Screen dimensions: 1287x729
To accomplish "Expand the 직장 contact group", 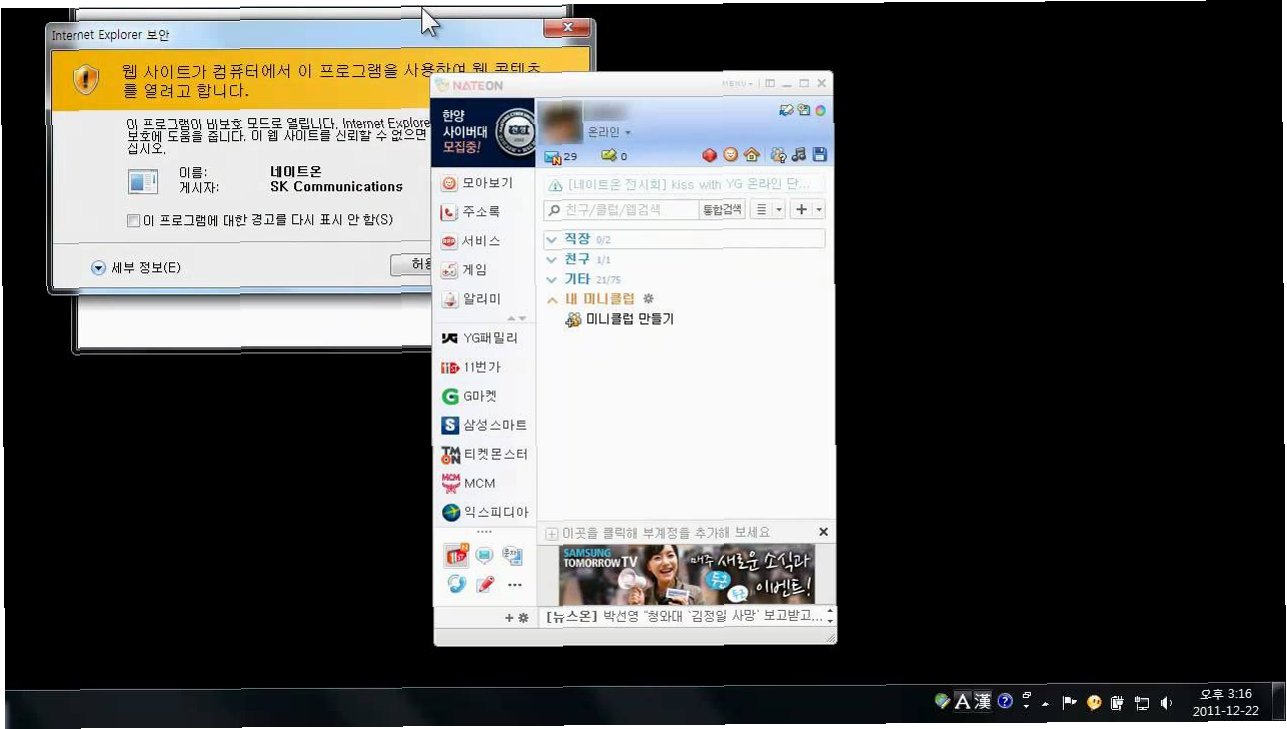I will pyautogui.click(x=685, y=239).
